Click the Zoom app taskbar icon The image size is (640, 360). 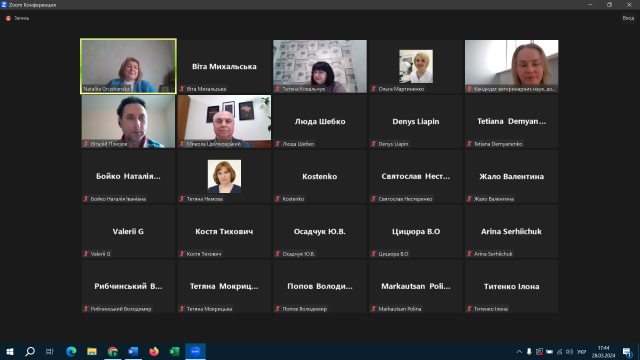pyautogui.click(x=195, y=351)
